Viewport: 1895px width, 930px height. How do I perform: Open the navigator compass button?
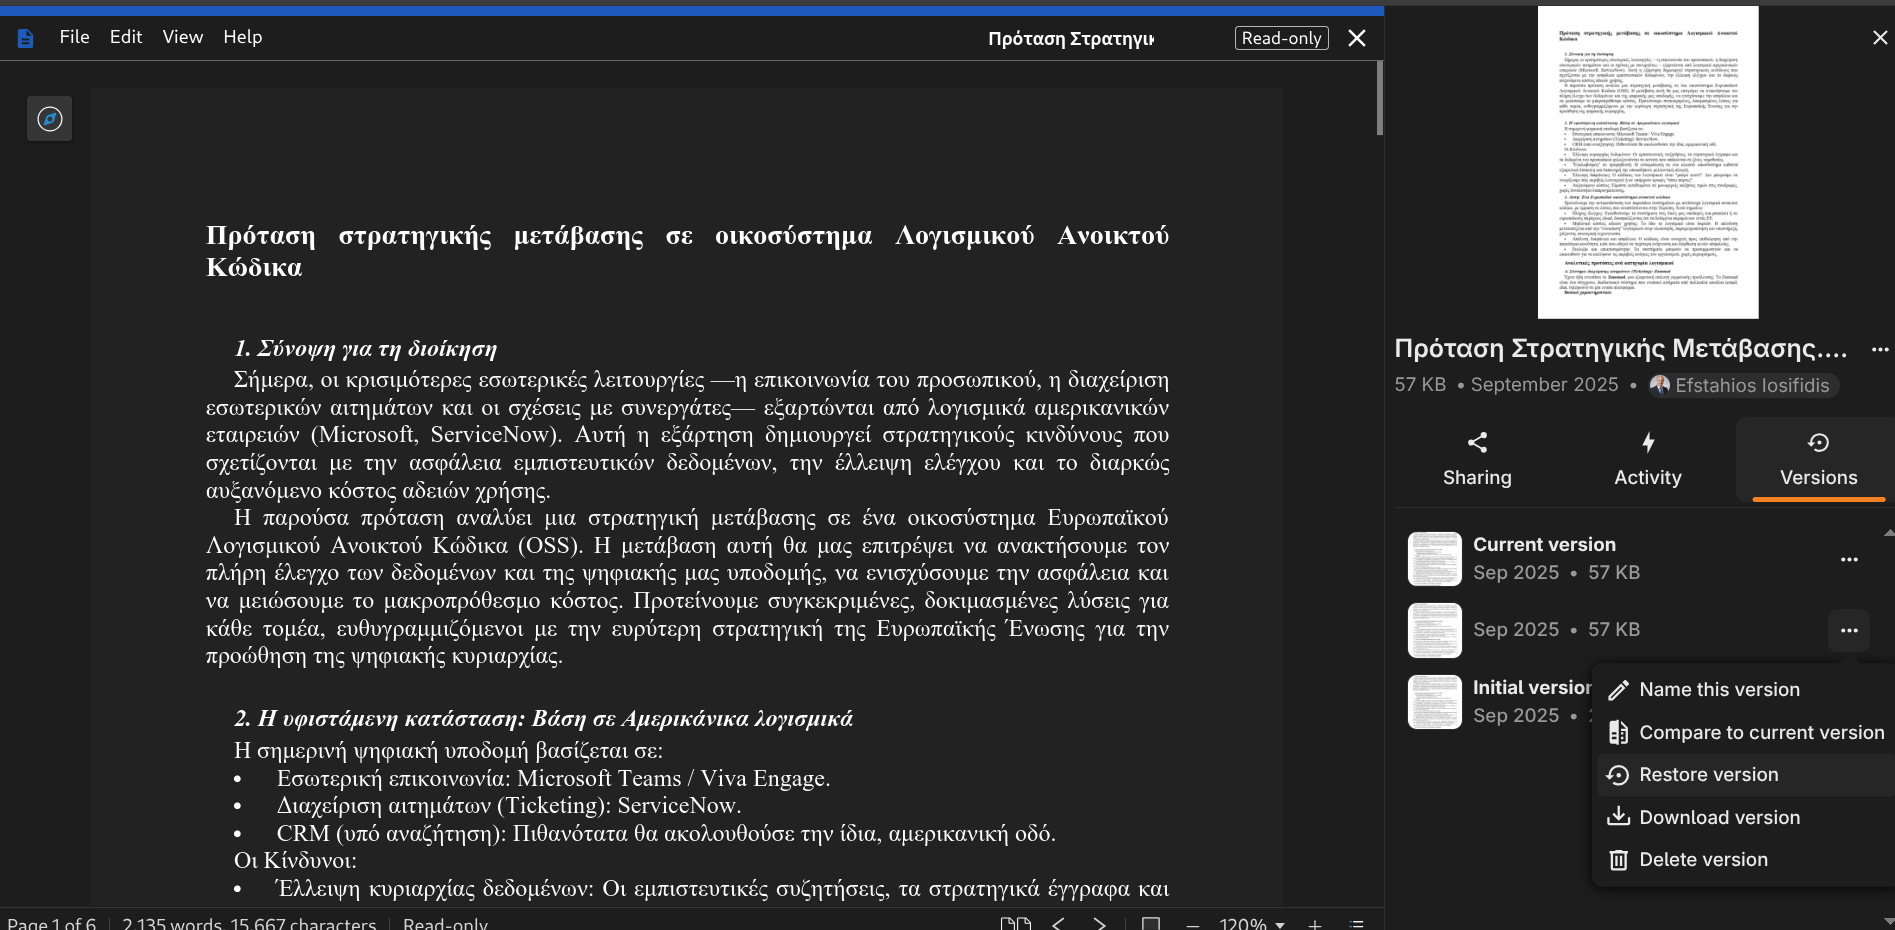click(49, 119)
